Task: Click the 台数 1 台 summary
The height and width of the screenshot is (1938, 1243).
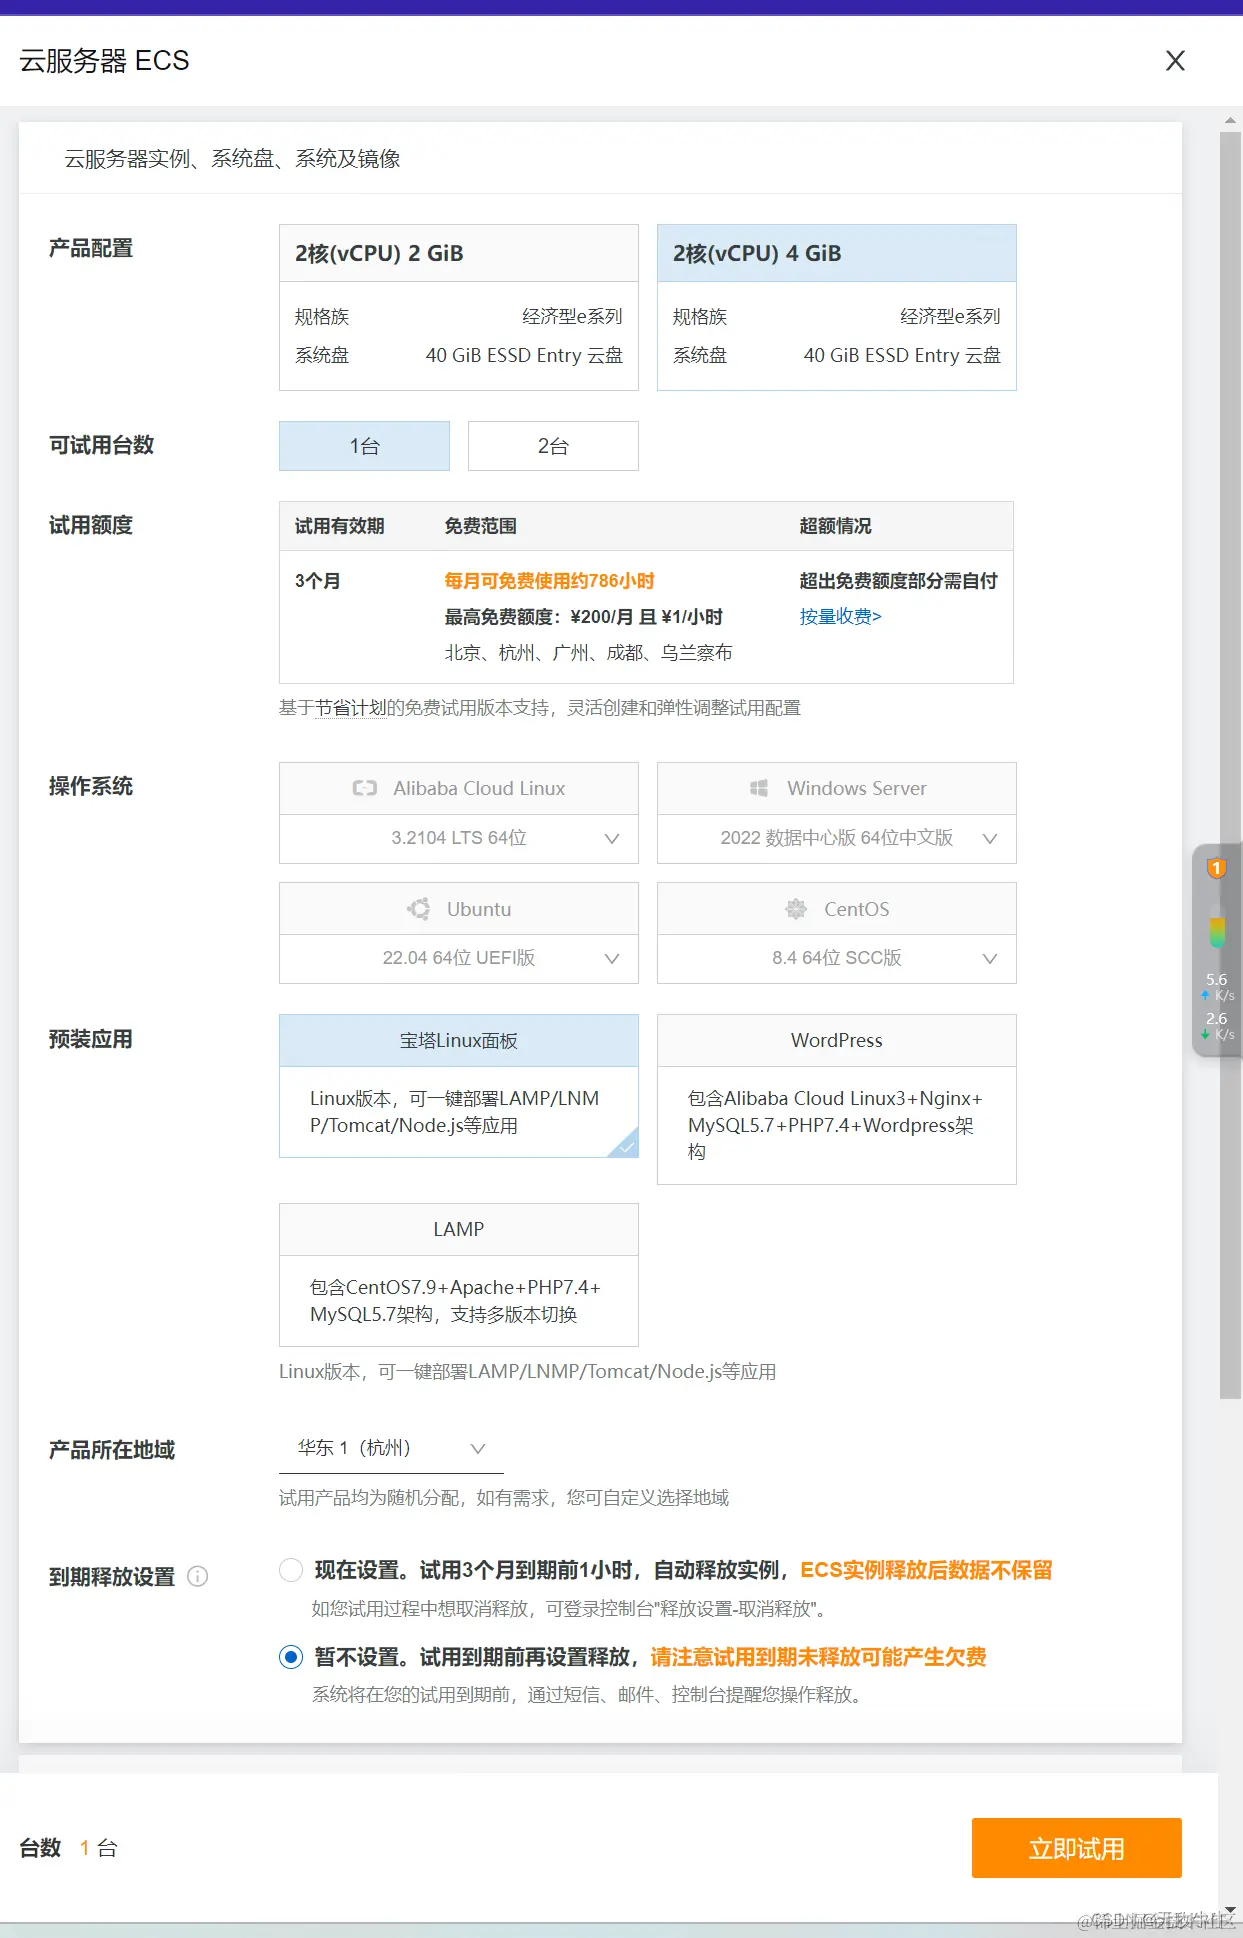Action: click(x=69, y=1848)
